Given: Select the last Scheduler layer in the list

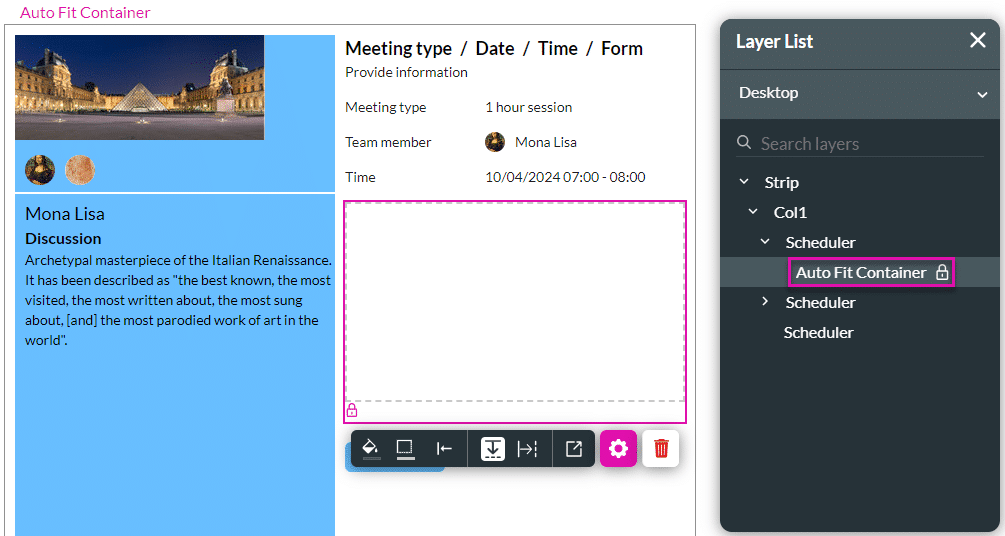Looking at the screenshot, I should (818, 332).
